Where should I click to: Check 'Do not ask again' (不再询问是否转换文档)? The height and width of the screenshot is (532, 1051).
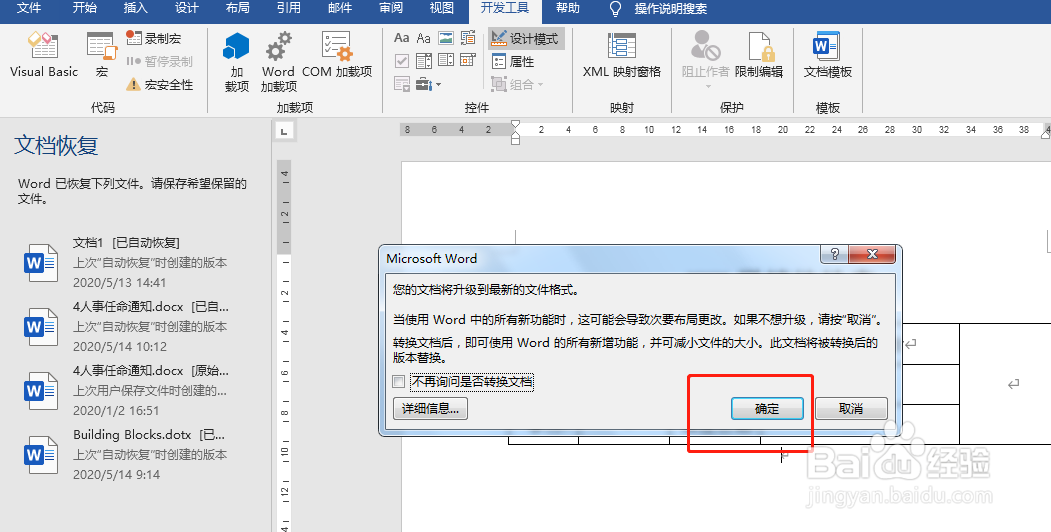[x=399, y=382]
